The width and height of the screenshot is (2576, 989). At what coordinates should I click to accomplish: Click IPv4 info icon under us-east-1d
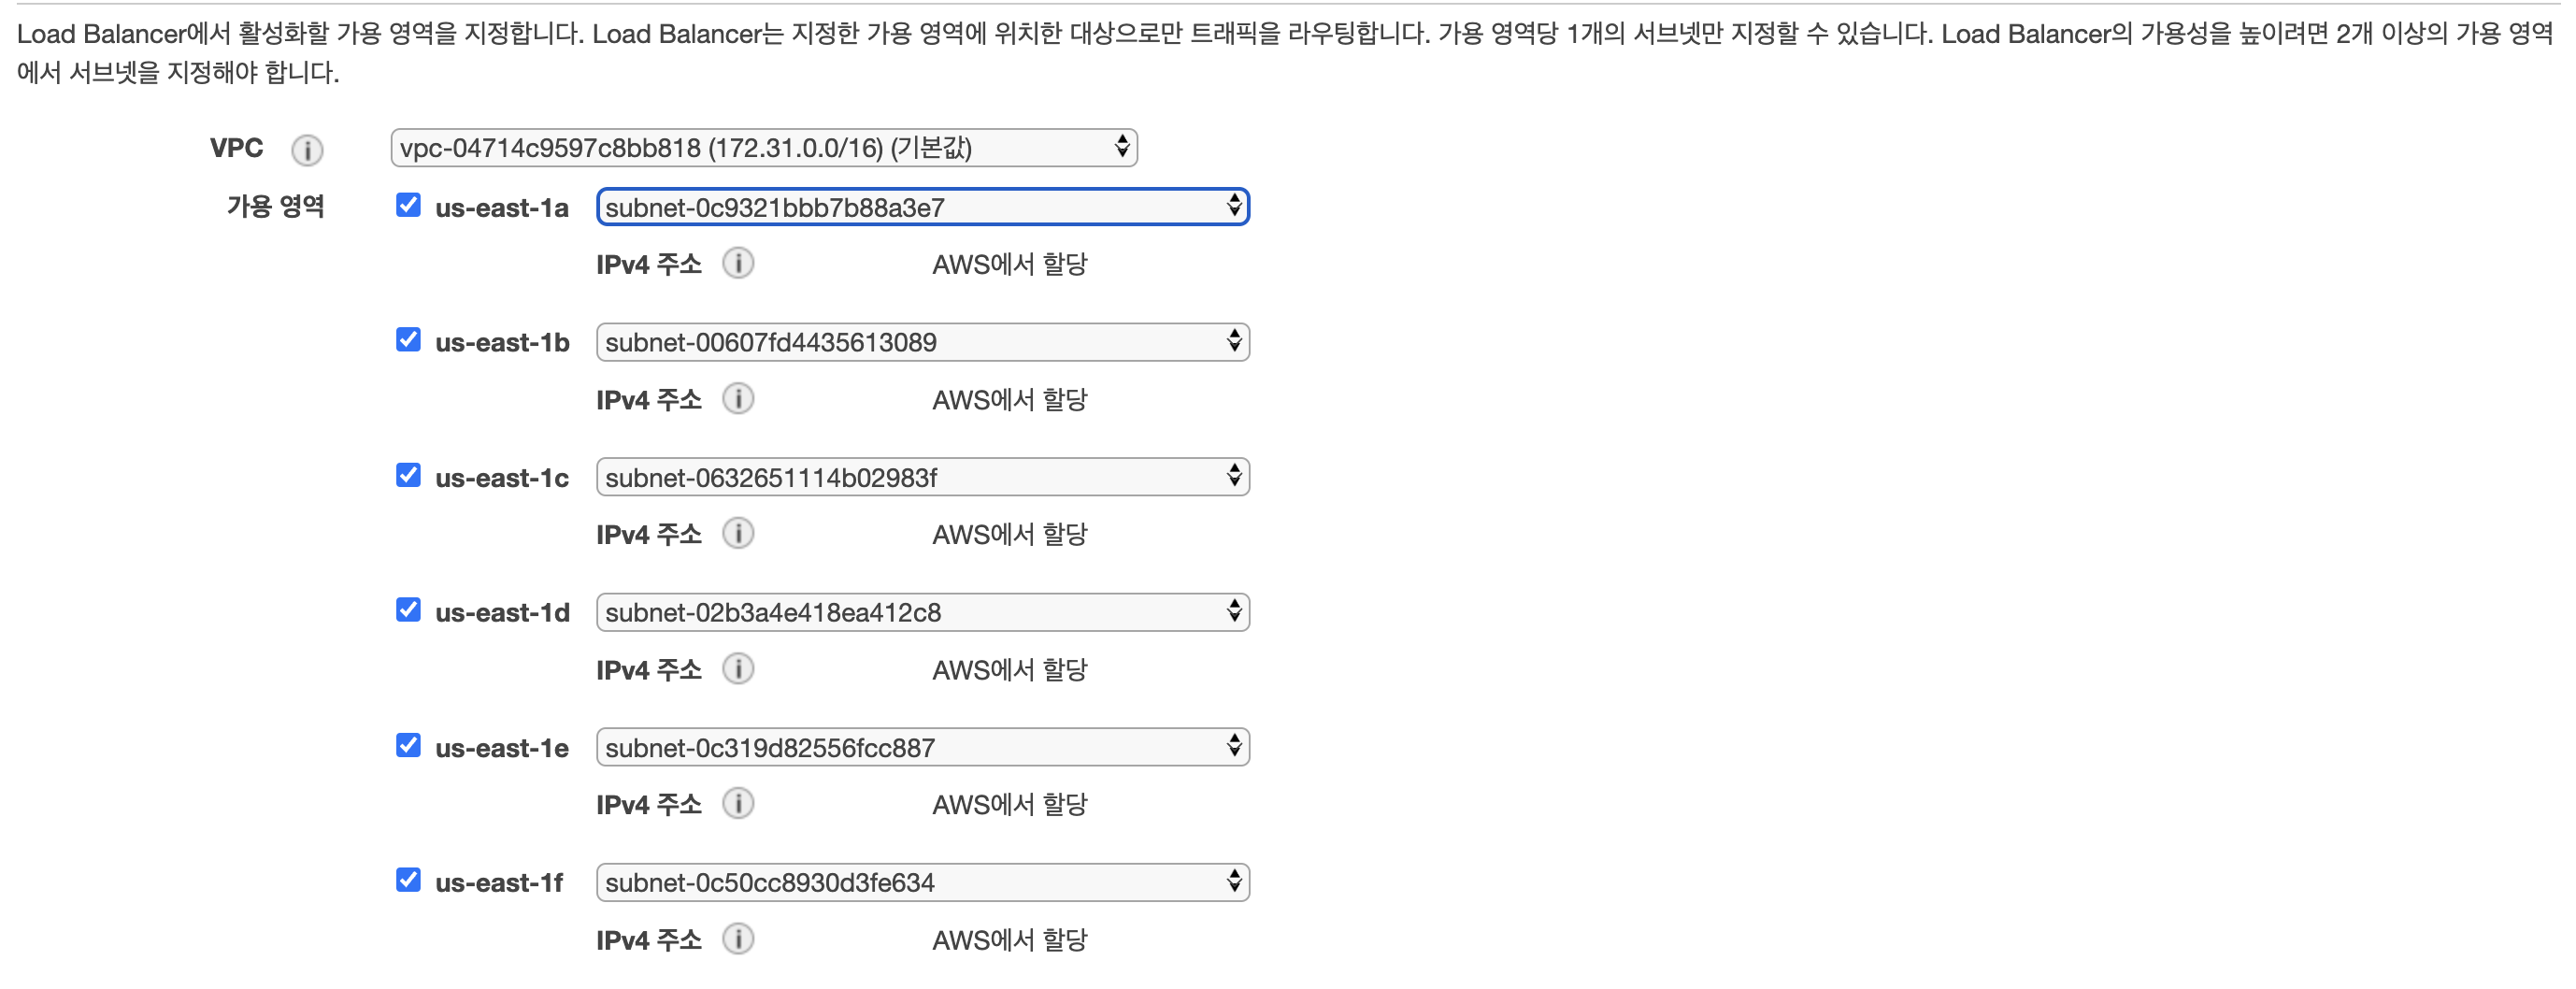tap(738, 669)
